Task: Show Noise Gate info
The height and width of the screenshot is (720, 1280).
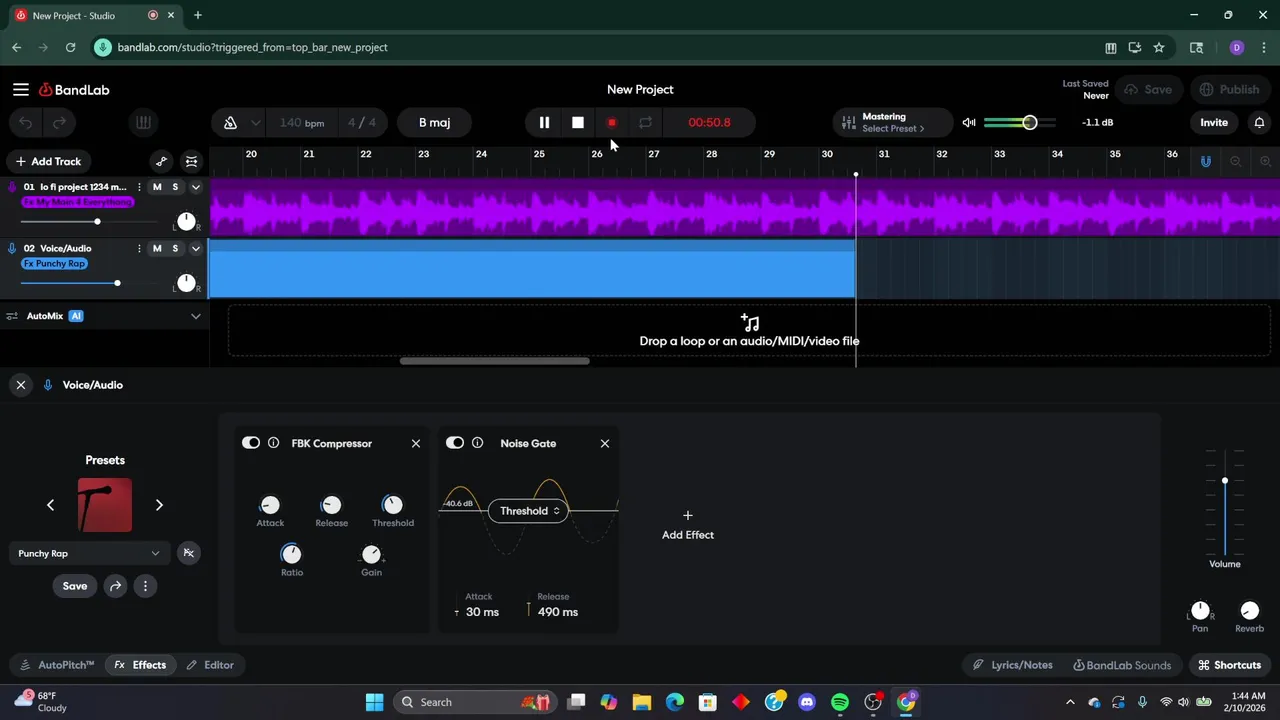Action: point(477,443)
